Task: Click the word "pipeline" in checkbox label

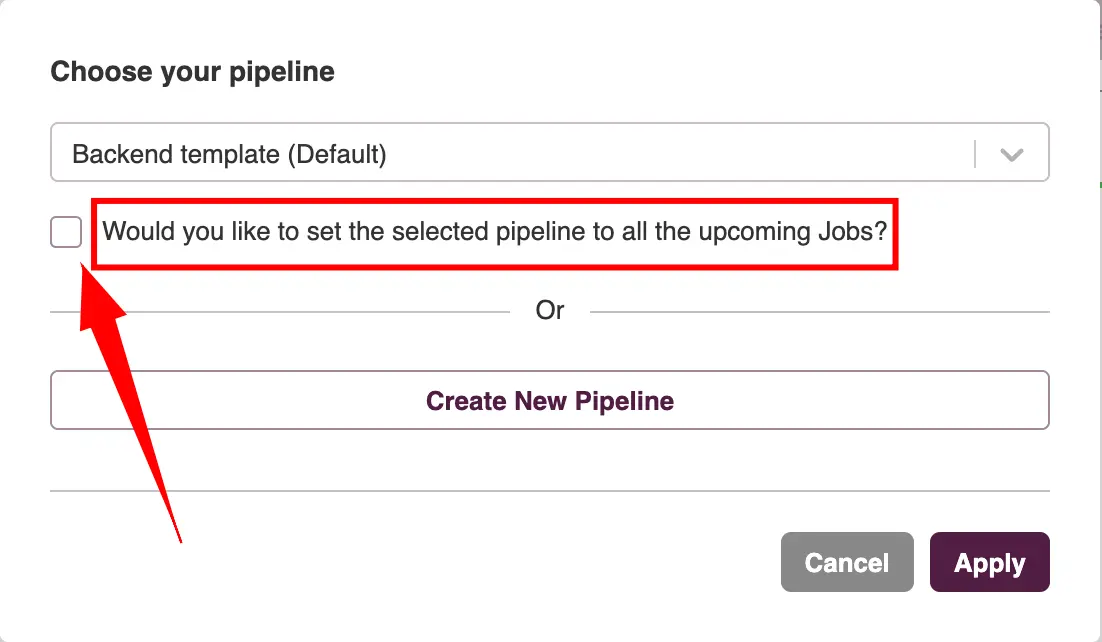Action: (x=540, y=232)
